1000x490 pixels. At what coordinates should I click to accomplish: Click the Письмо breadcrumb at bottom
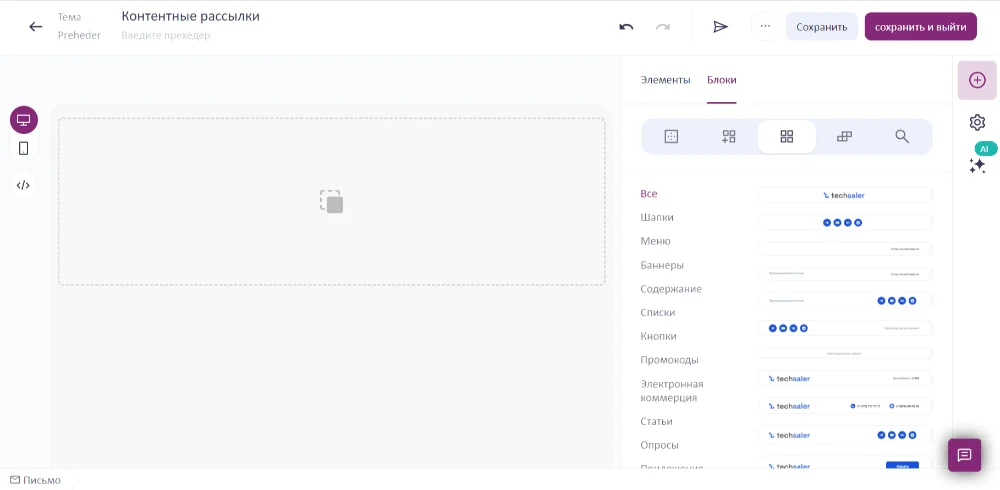coord(36,480)
